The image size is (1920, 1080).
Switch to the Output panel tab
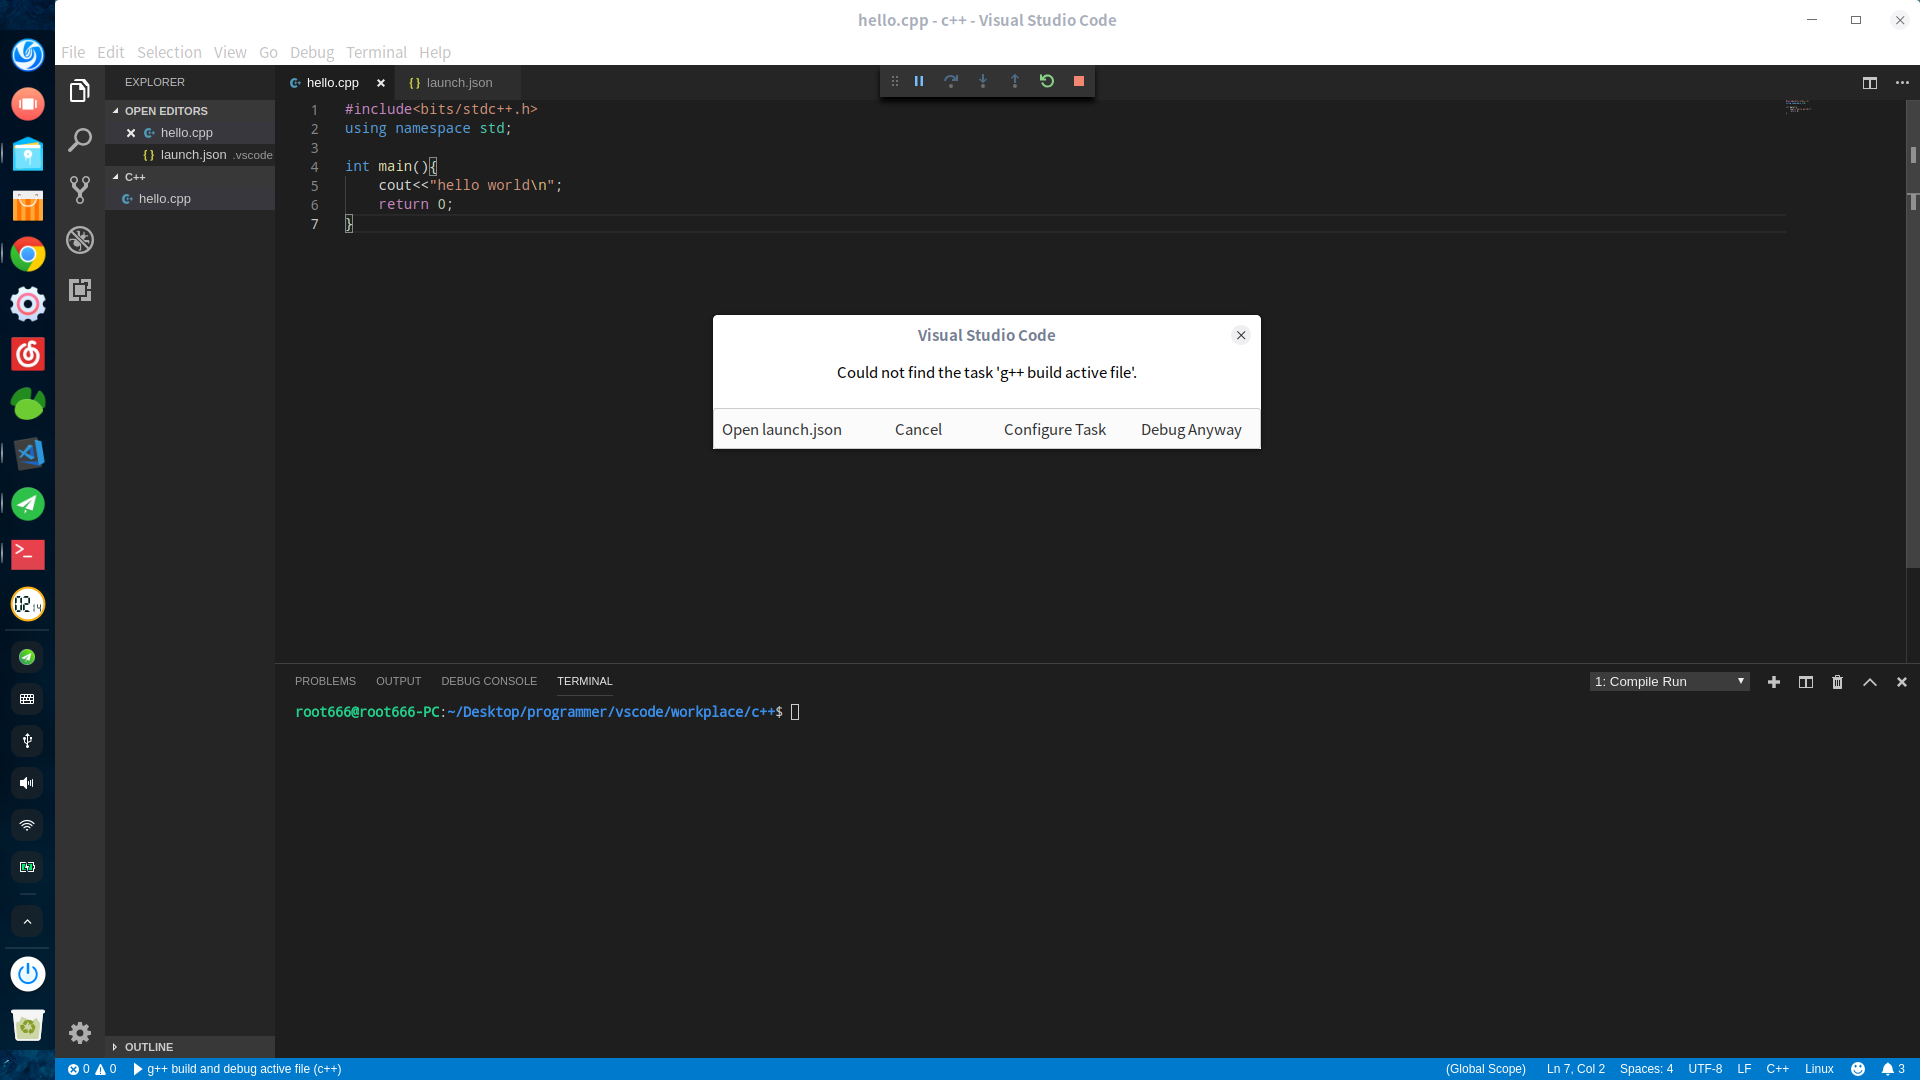click(398, 681)
